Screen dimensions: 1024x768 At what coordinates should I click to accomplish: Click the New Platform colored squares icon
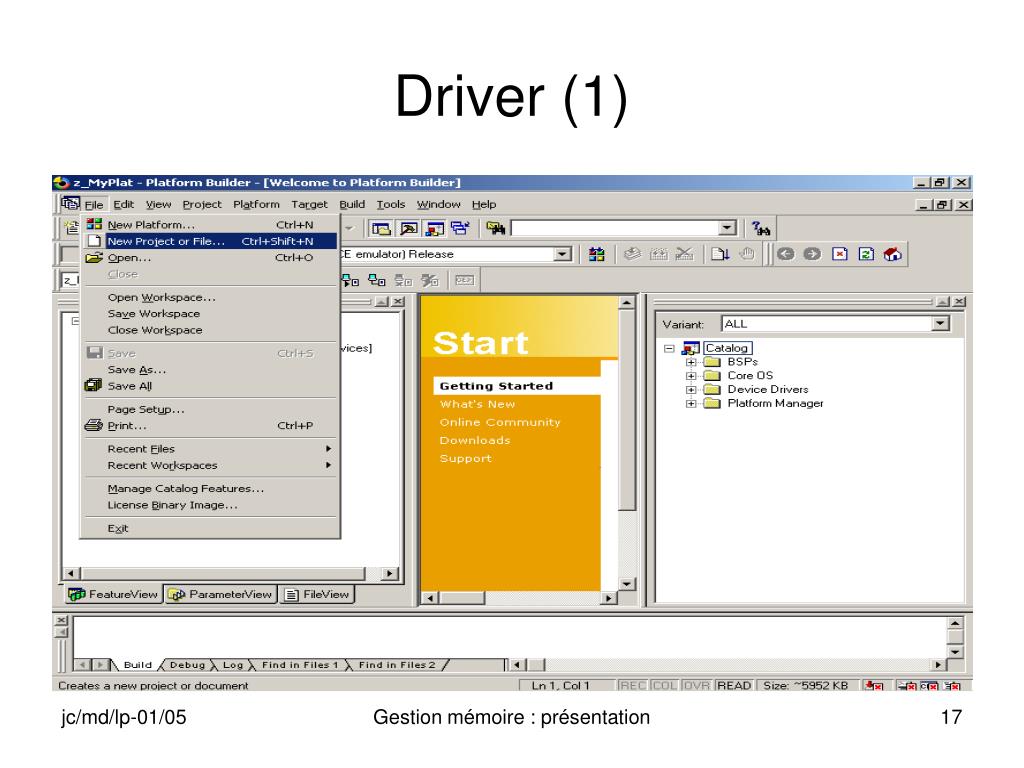[94, 224]
